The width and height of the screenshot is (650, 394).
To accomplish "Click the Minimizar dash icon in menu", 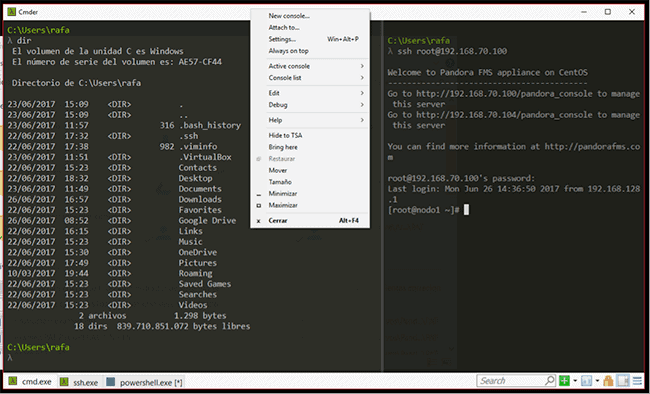I will 259,194.
